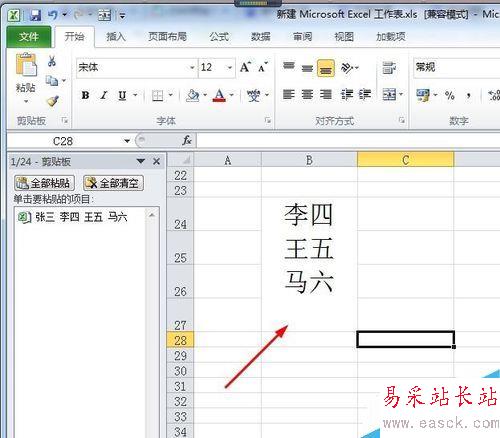Click the Insert Function fx icon
The image size is (500, 438).
(x=187, y=140)
